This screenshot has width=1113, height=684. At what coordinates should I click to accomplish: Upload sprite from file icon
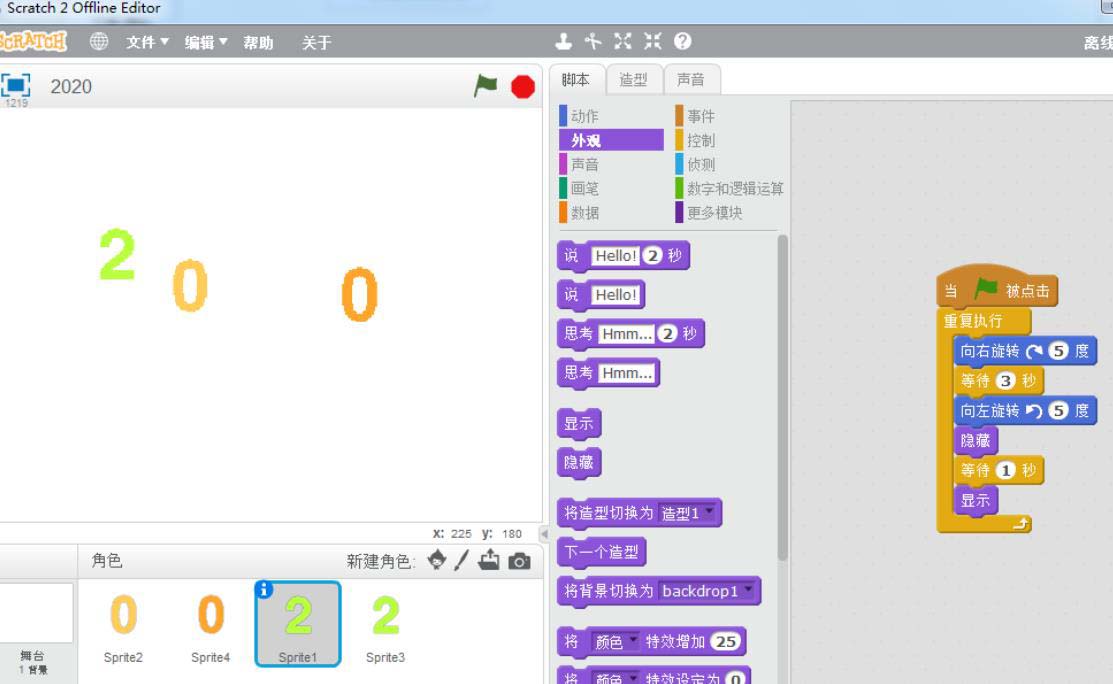(x=489, y=561)
